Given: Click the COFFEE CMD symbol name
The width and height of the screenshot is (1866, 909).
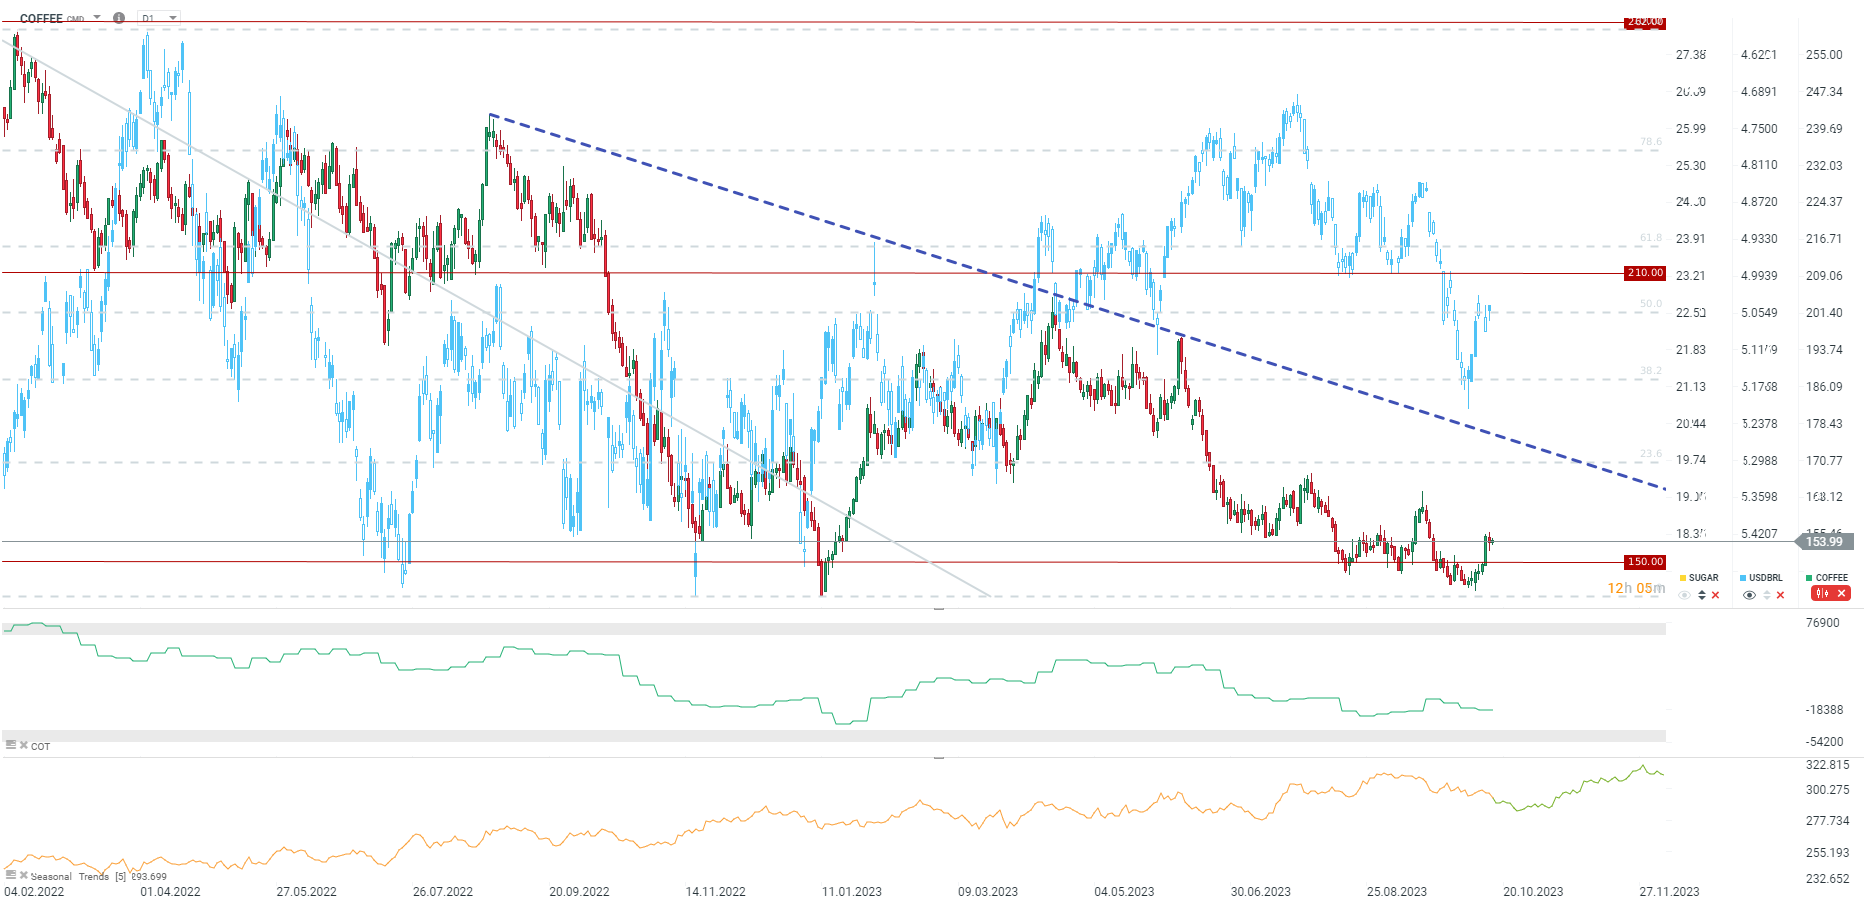Looking at the screenshot, I should click(x=52, y=18).
